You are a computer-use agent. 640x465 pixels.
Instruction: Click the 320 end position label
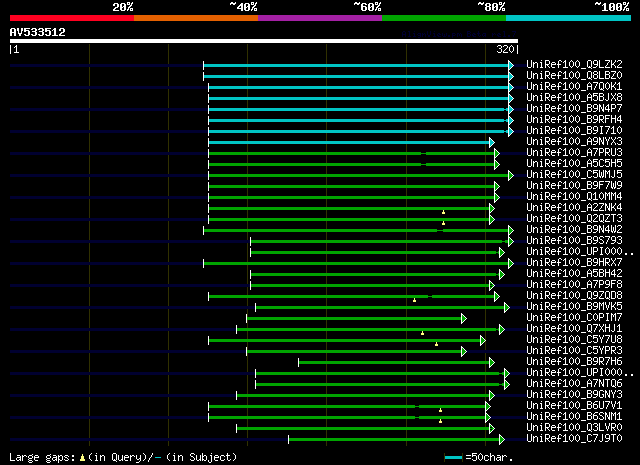click(x=505, y=49)
